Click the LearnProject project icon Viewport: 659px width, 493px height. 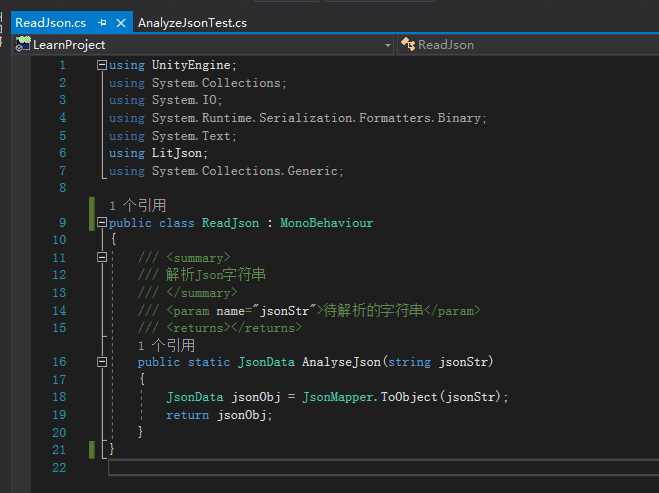[23, 44]
